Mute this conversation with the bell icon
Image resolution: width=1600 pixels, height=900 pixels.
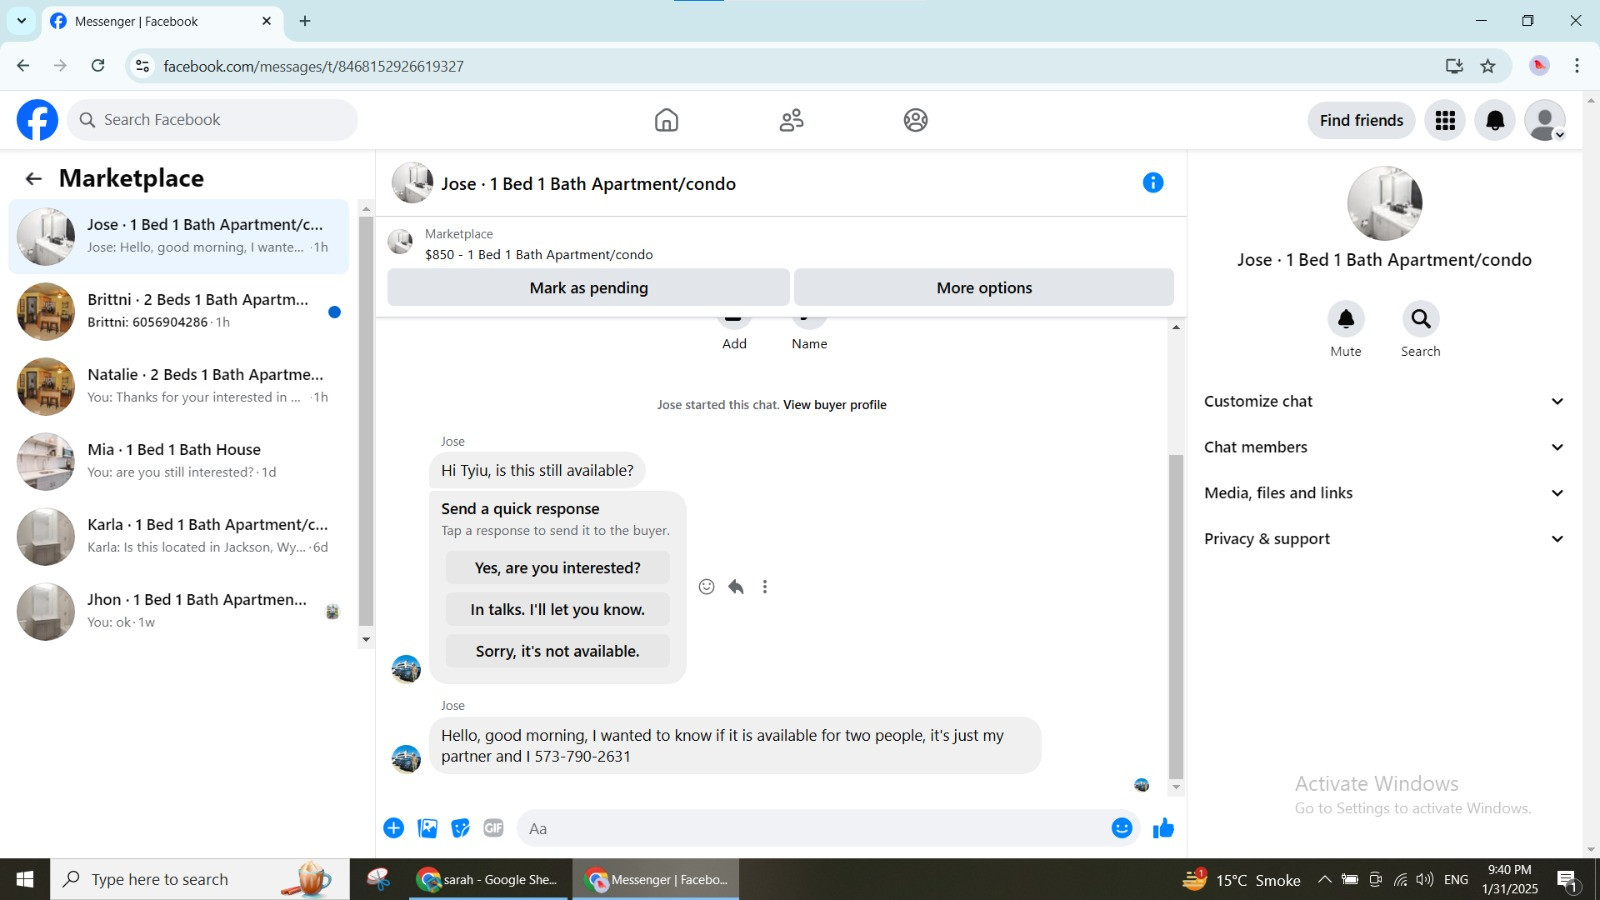pos(1346,319)
